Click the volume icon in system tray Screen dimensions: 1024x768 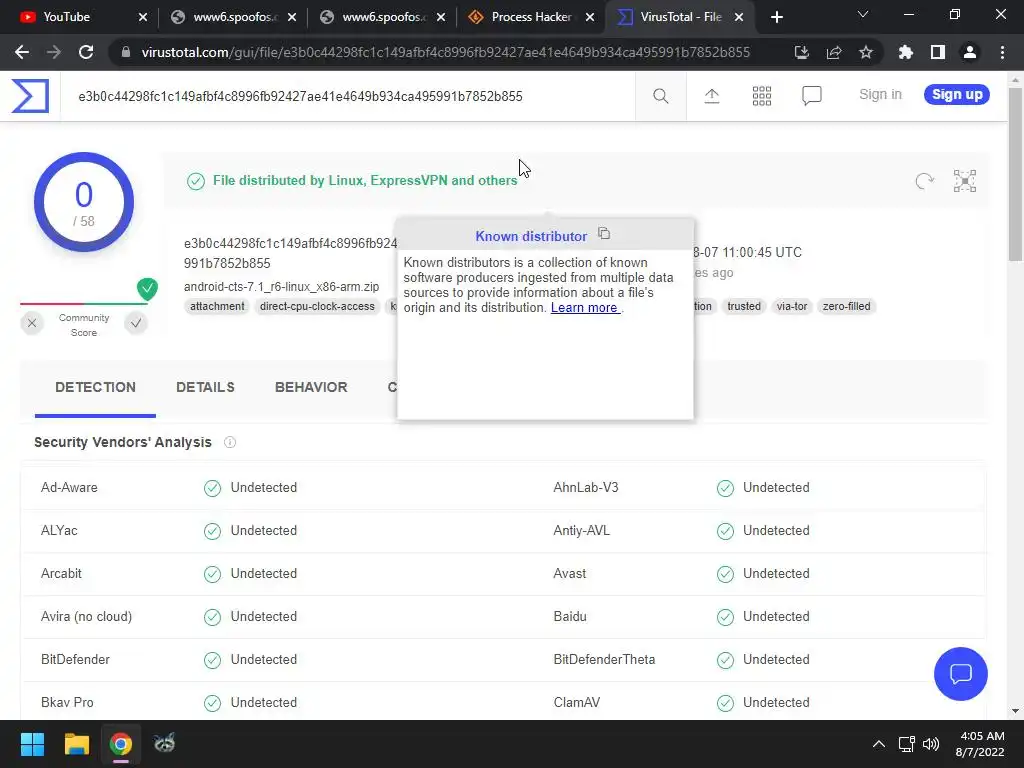pyautogui.click(x=931, y=744)
